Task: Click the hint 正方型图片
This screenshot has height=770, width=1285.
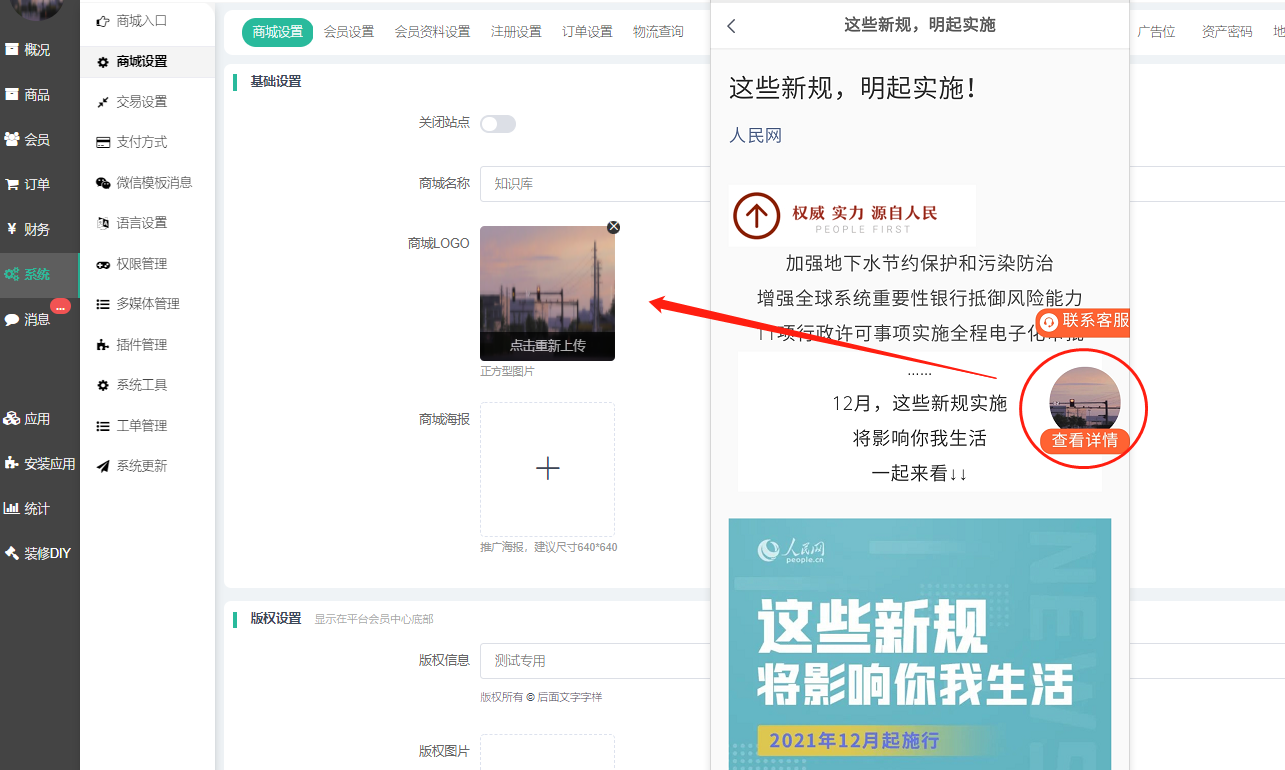Action: point(507,371)
